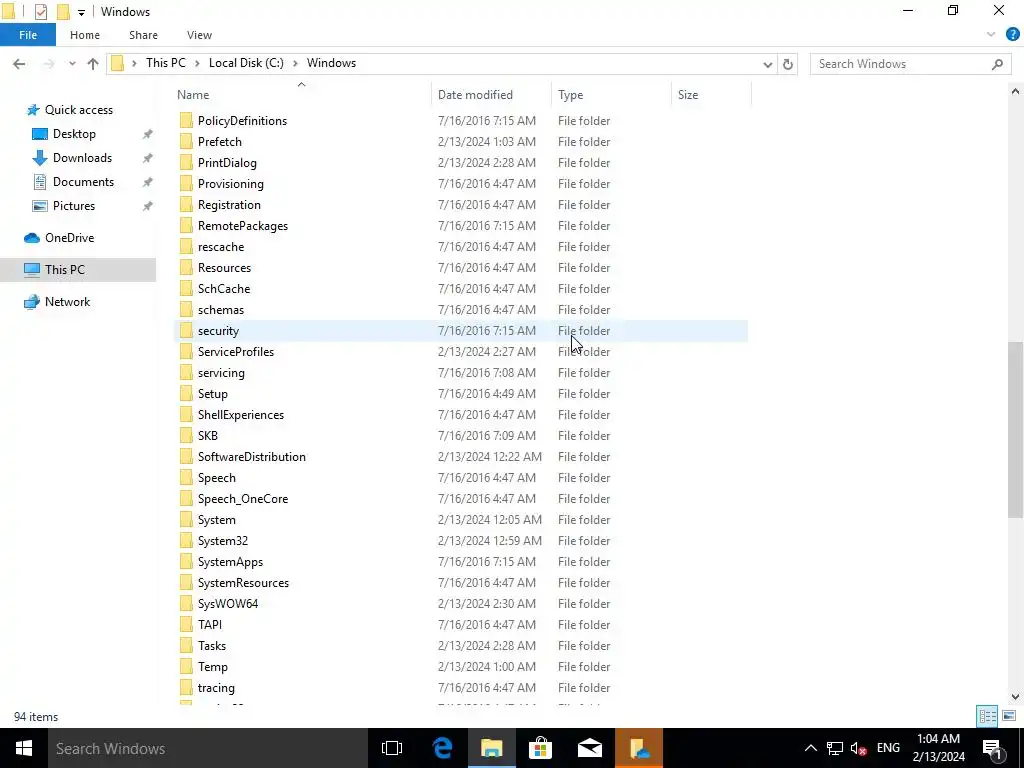Switch to Large icons view layout

(x=1009, y=716)
